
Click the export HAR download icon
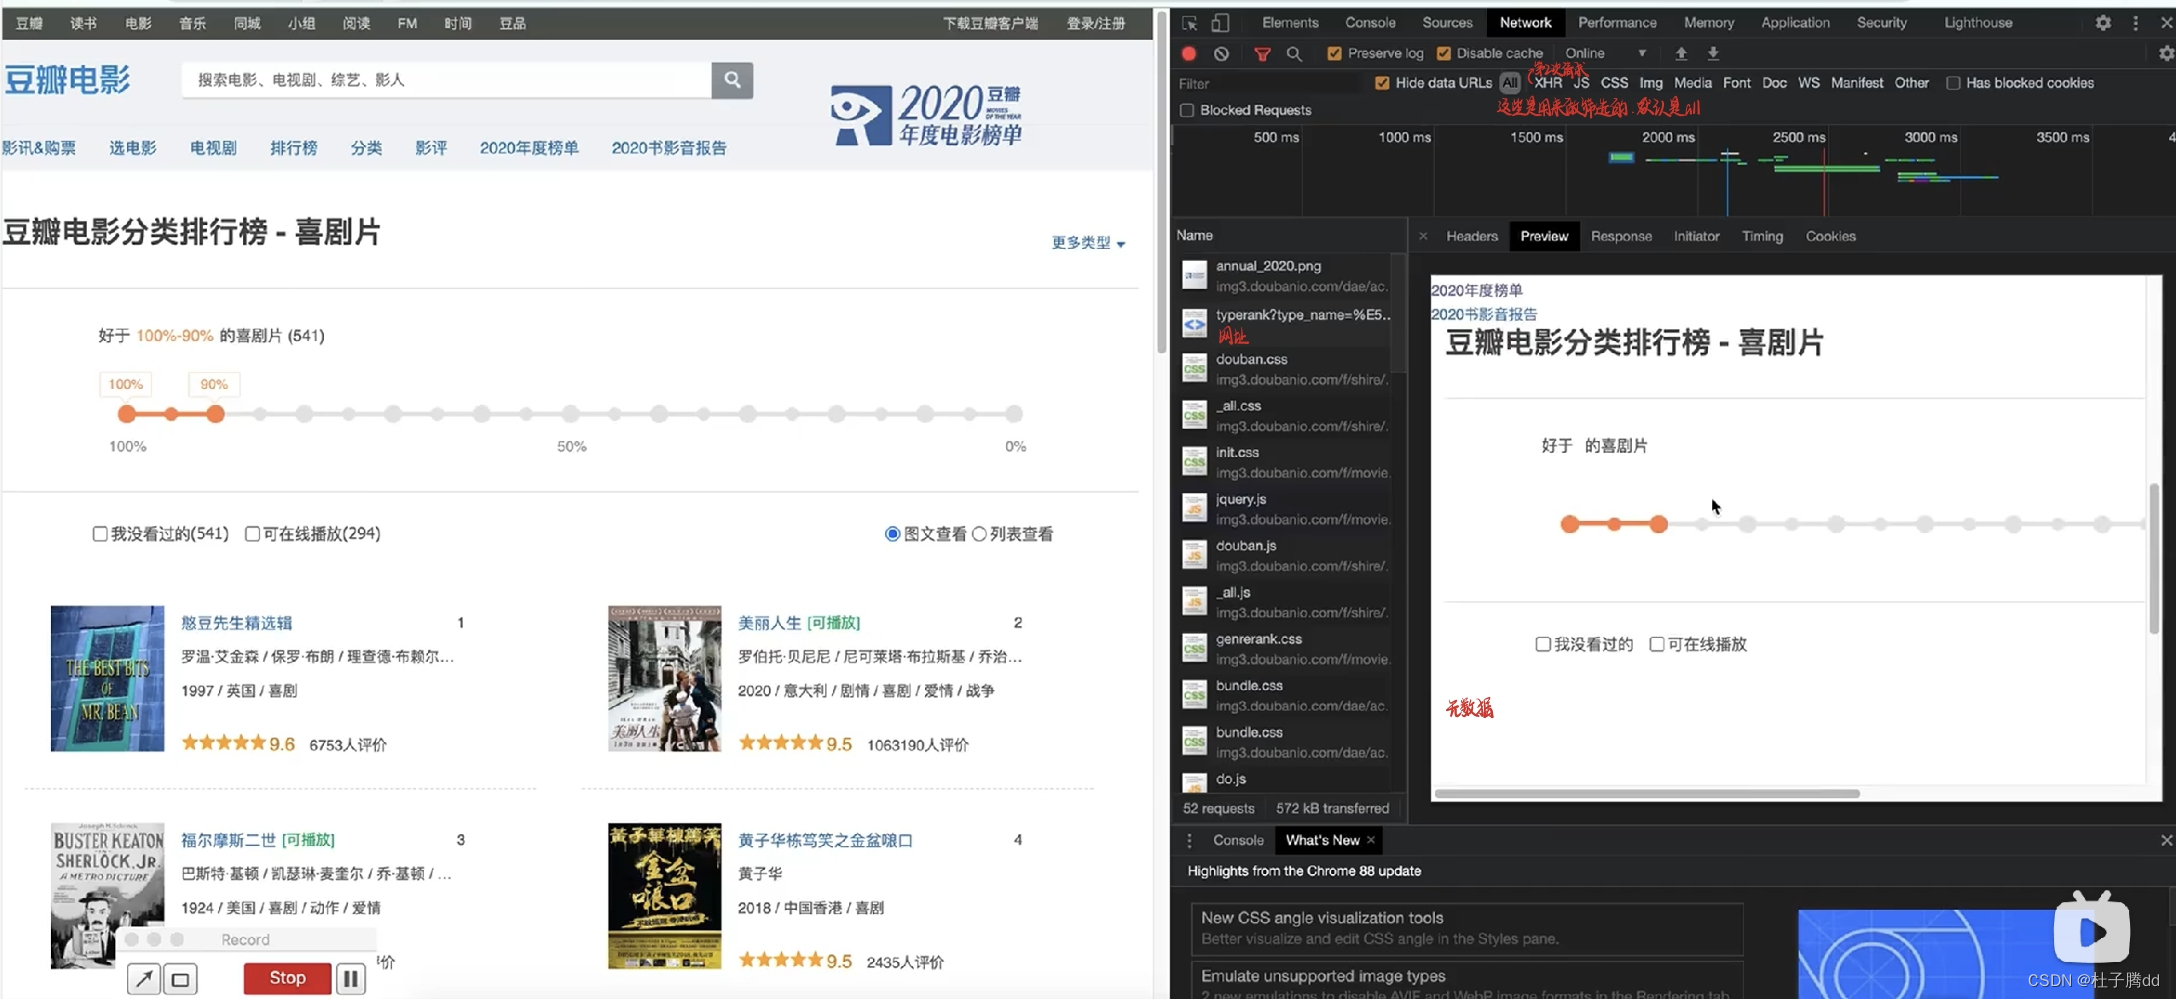pos(1713,54)
